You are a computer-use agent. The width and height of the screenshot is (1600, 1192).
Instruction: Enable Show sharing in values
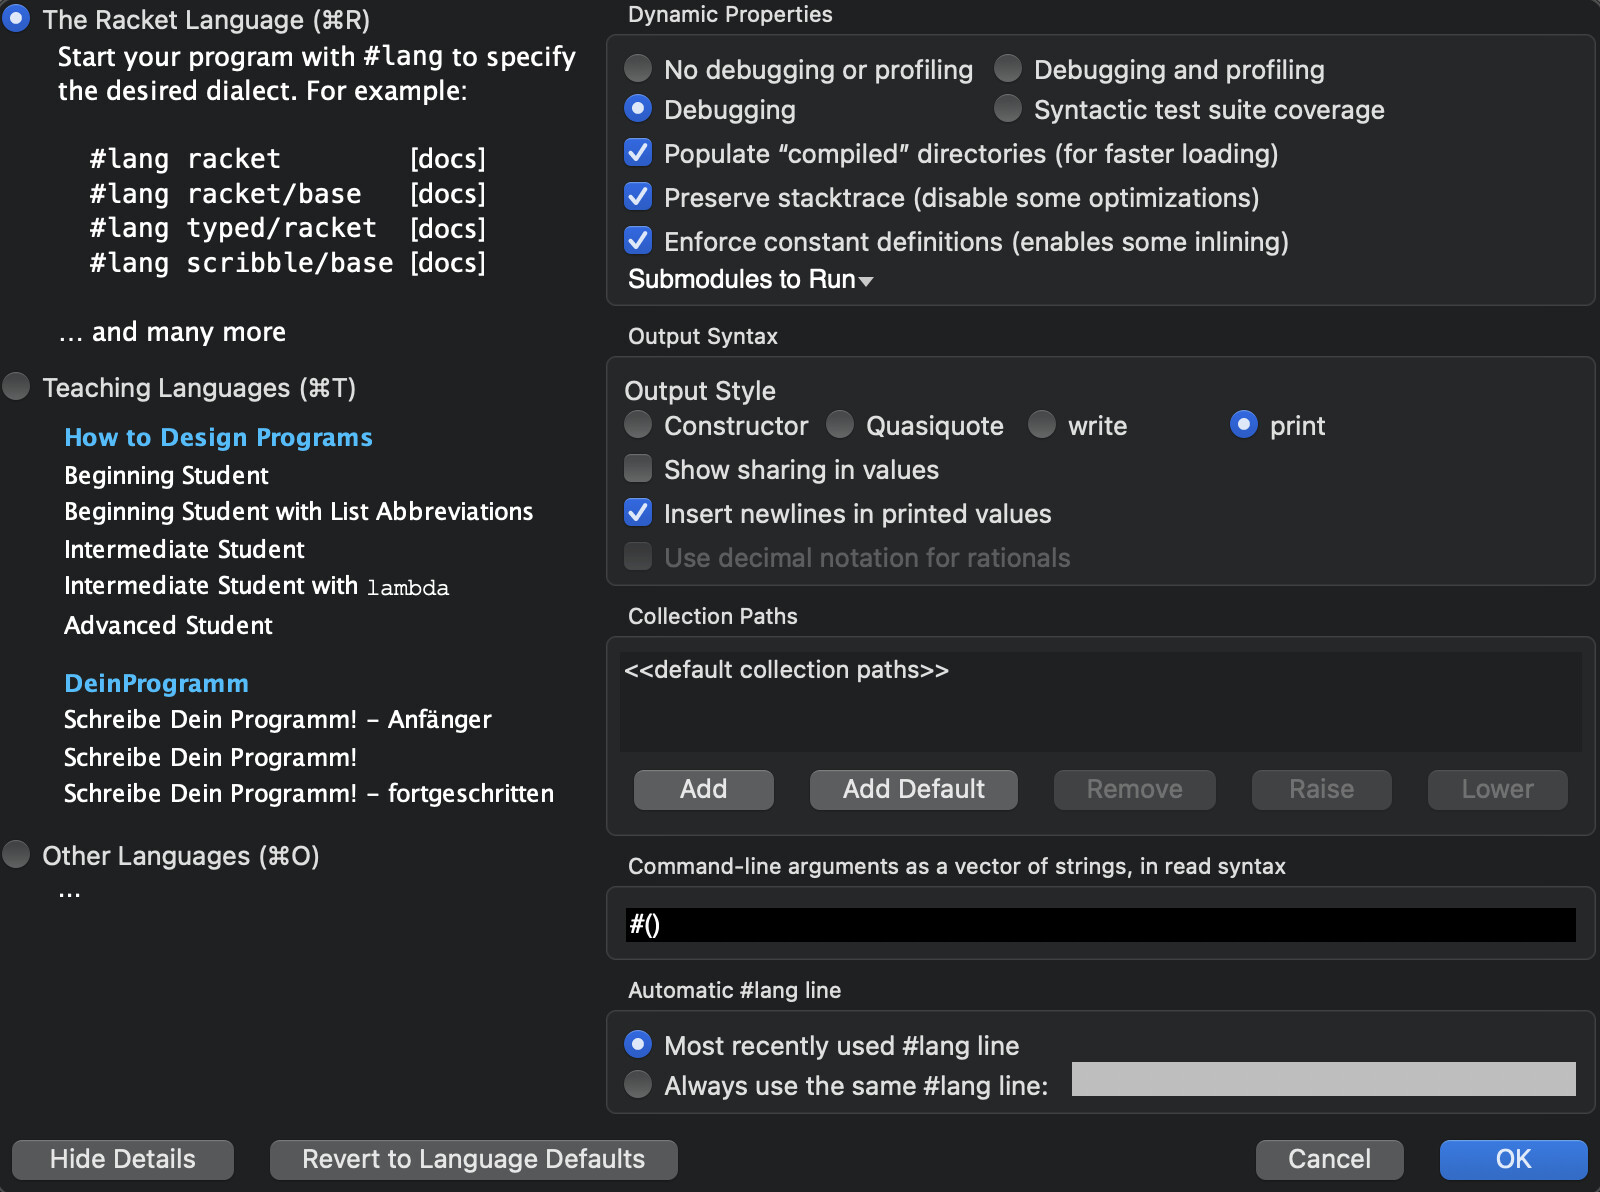(x=638, y=469)
